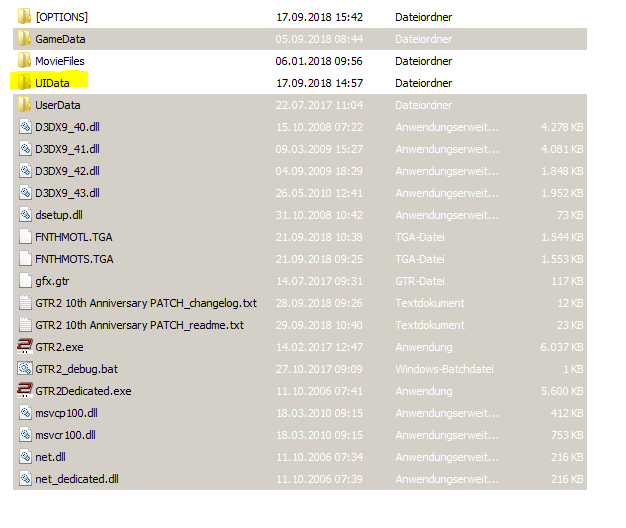626x528 pixels.
Task: Click the net_dedicated.dll file icon
Action: [25, 478]
